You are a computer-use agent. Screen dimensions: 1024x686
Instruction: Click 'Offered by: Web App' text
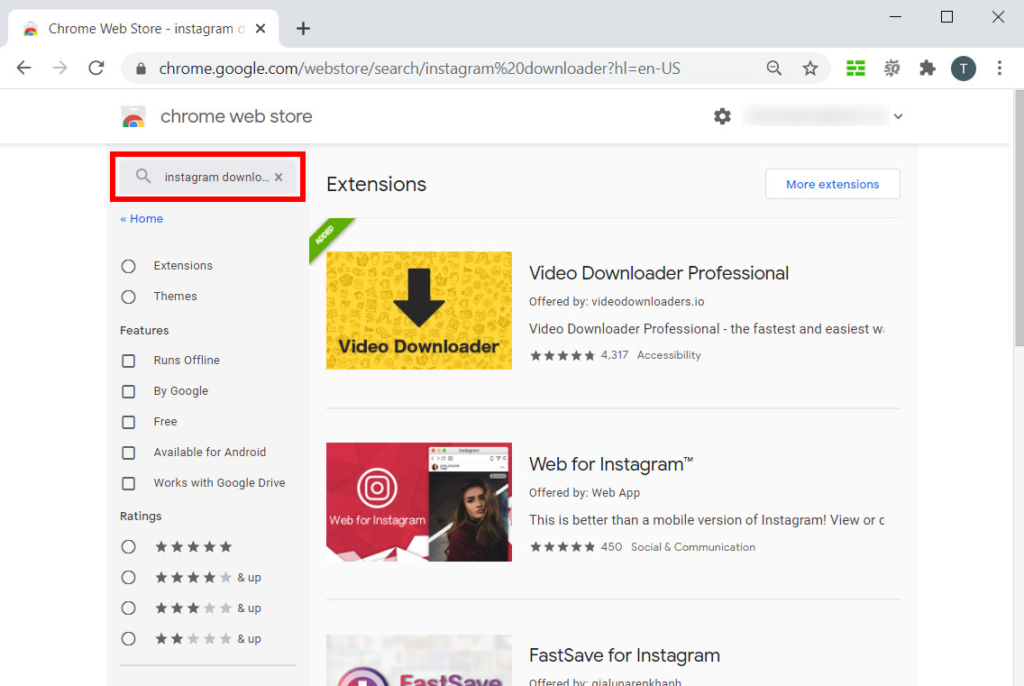584,493
